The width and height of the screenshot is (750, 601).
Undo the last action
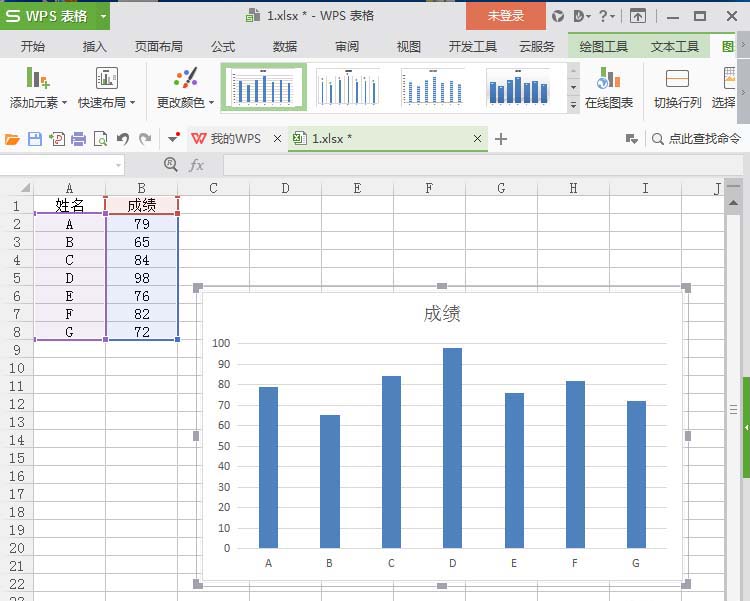(x=123, y=139)
